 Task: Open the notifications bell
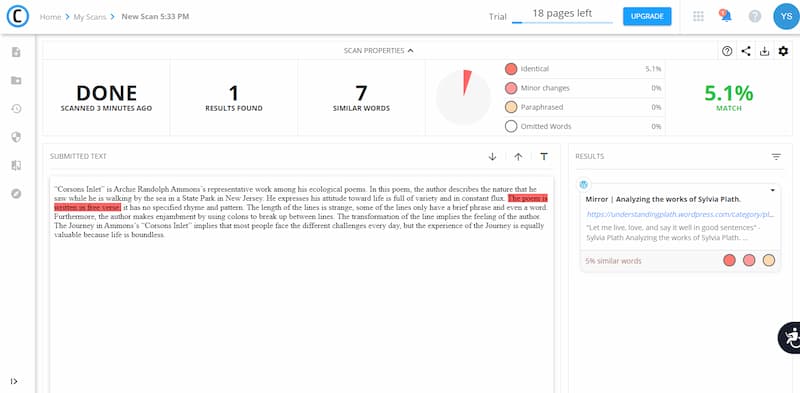(x=726, y=16)
